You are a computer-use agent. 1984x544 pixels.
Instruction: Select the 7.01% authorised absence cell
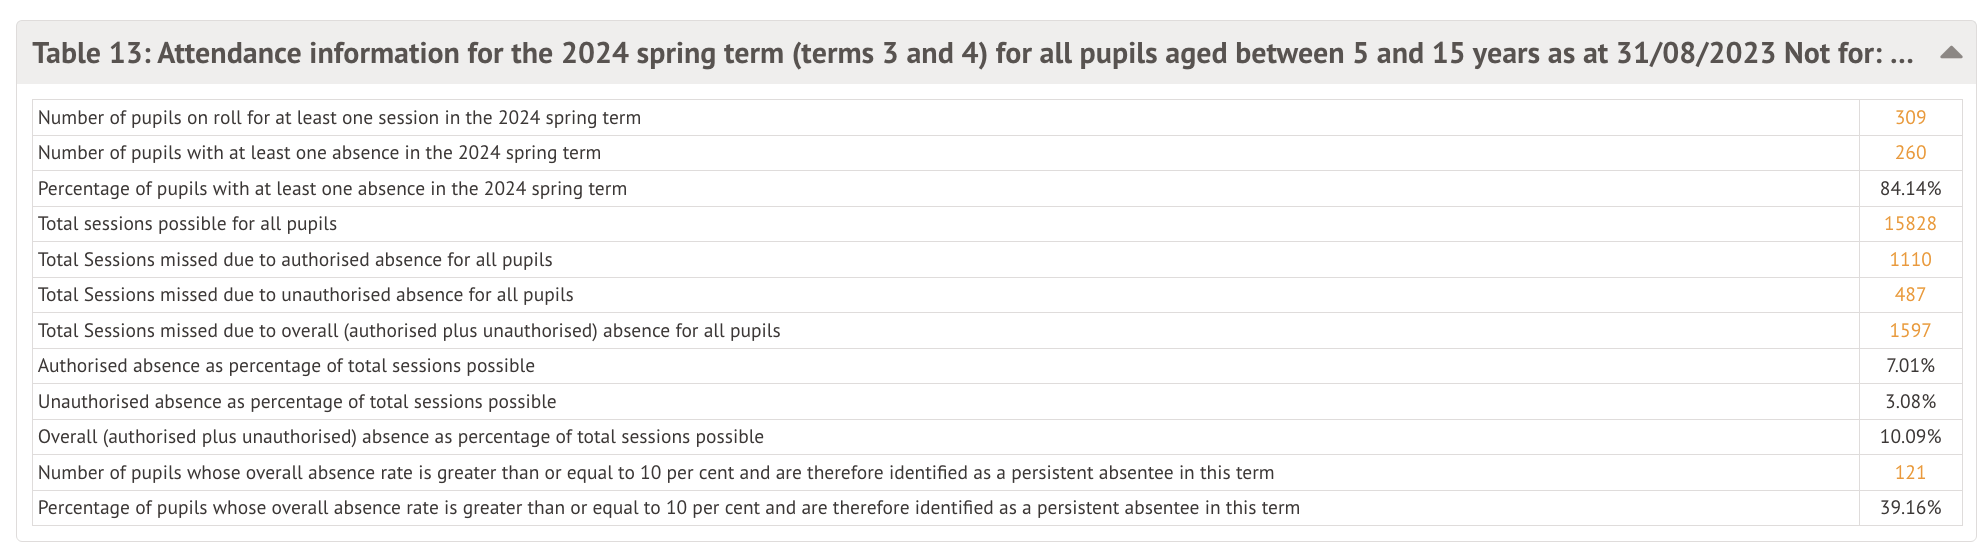click(x=1910, y=366)
